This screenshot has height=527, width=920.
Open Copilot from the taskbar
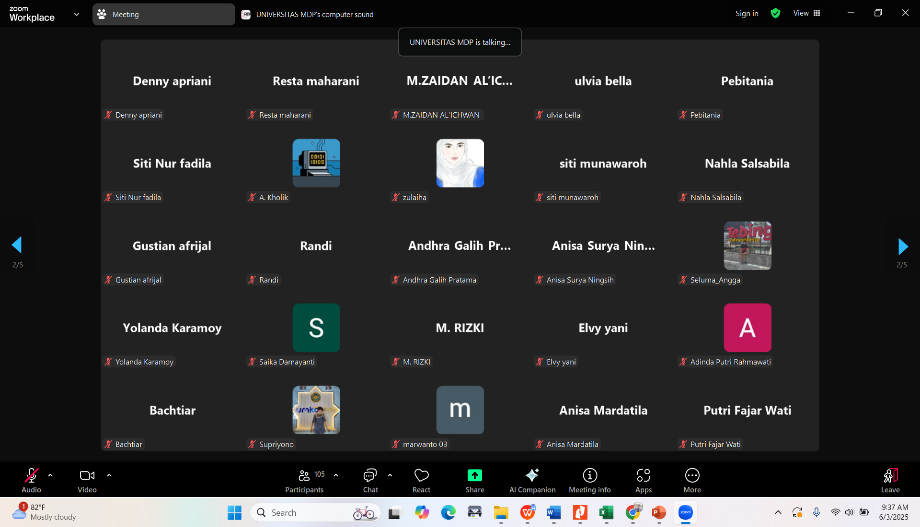coord(422,512)
